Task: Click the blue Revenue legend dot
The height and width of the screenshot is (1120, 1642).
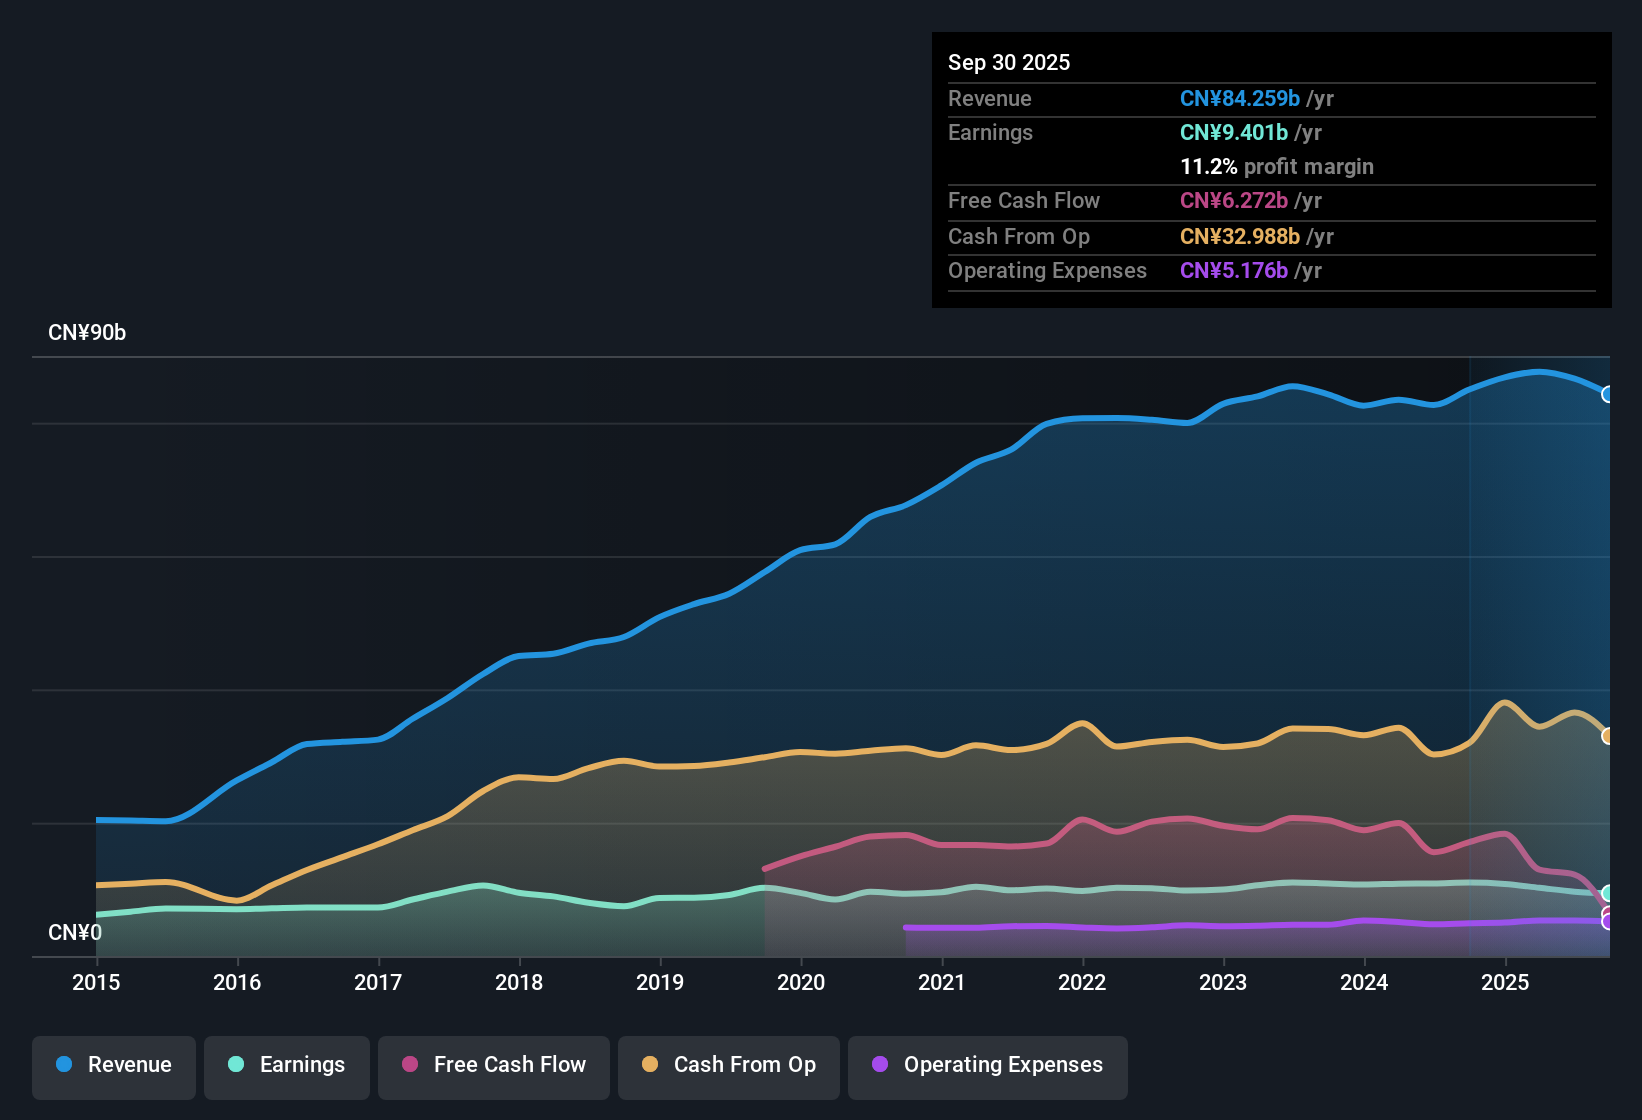Action: click(x=63, y=1065)
